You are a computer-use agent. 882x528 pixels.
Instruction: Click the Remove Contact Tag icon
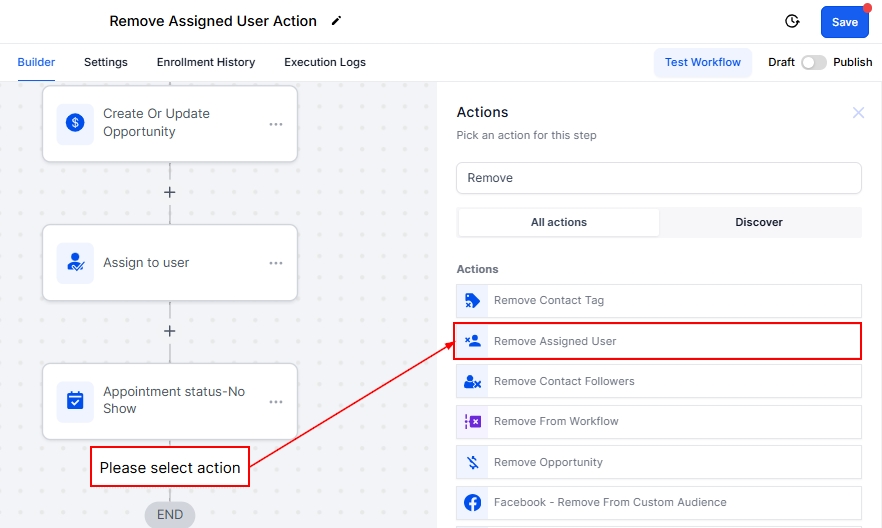pos(473,300)
